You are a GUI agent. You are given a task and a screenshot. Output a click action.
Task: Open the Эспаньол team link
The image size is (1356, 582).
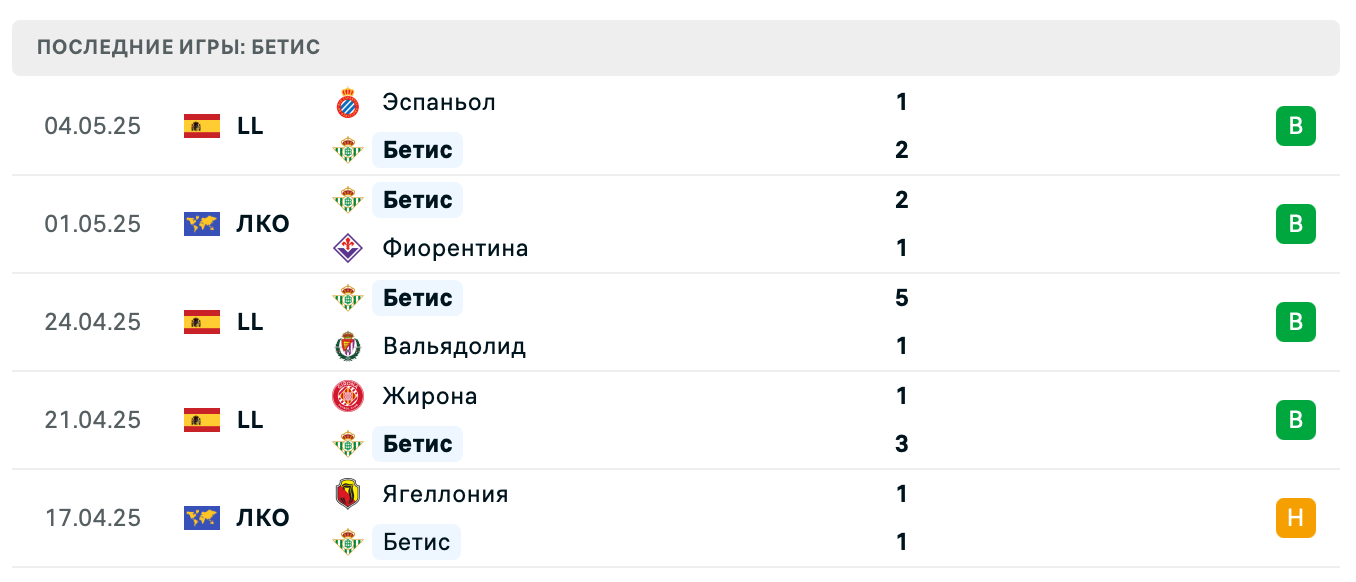[439, 102]
